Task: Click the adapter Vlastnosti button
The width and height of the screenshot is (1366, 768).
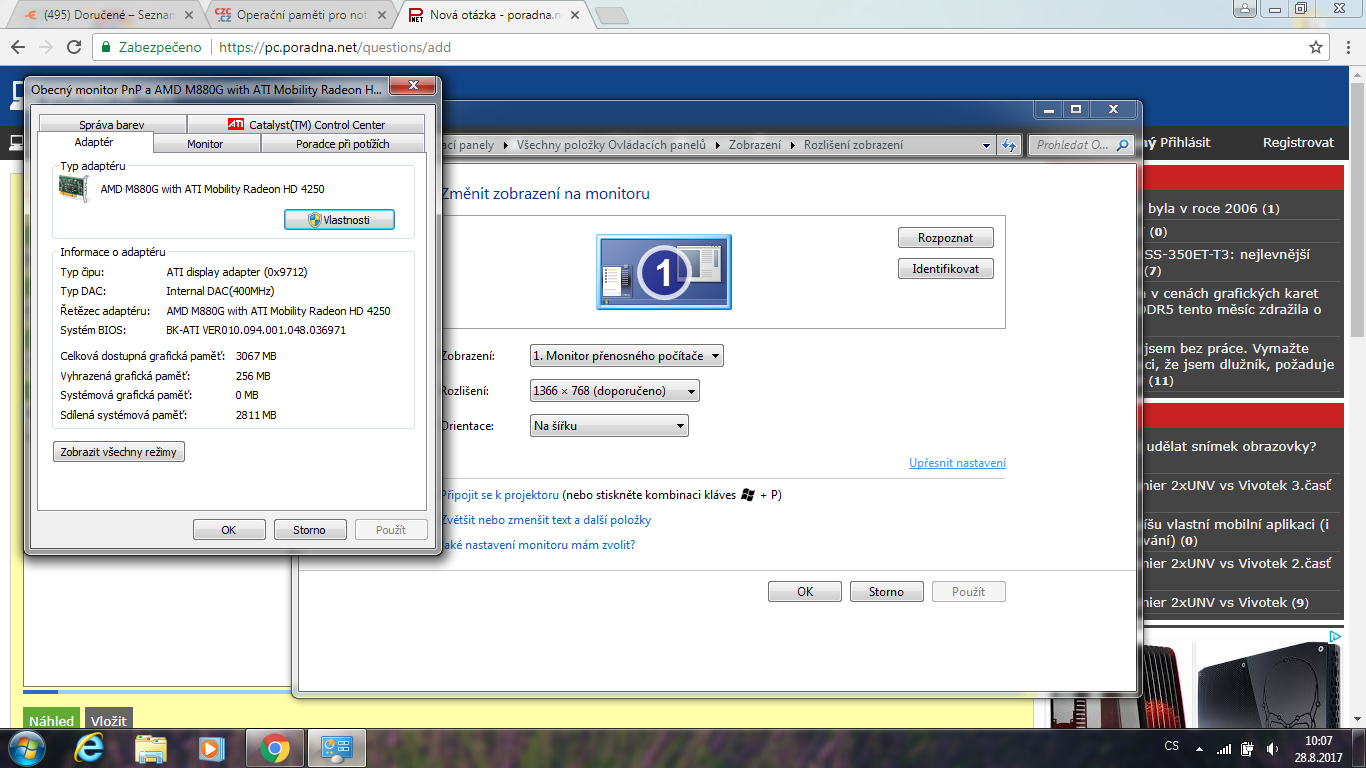Action: coord(339,219)
